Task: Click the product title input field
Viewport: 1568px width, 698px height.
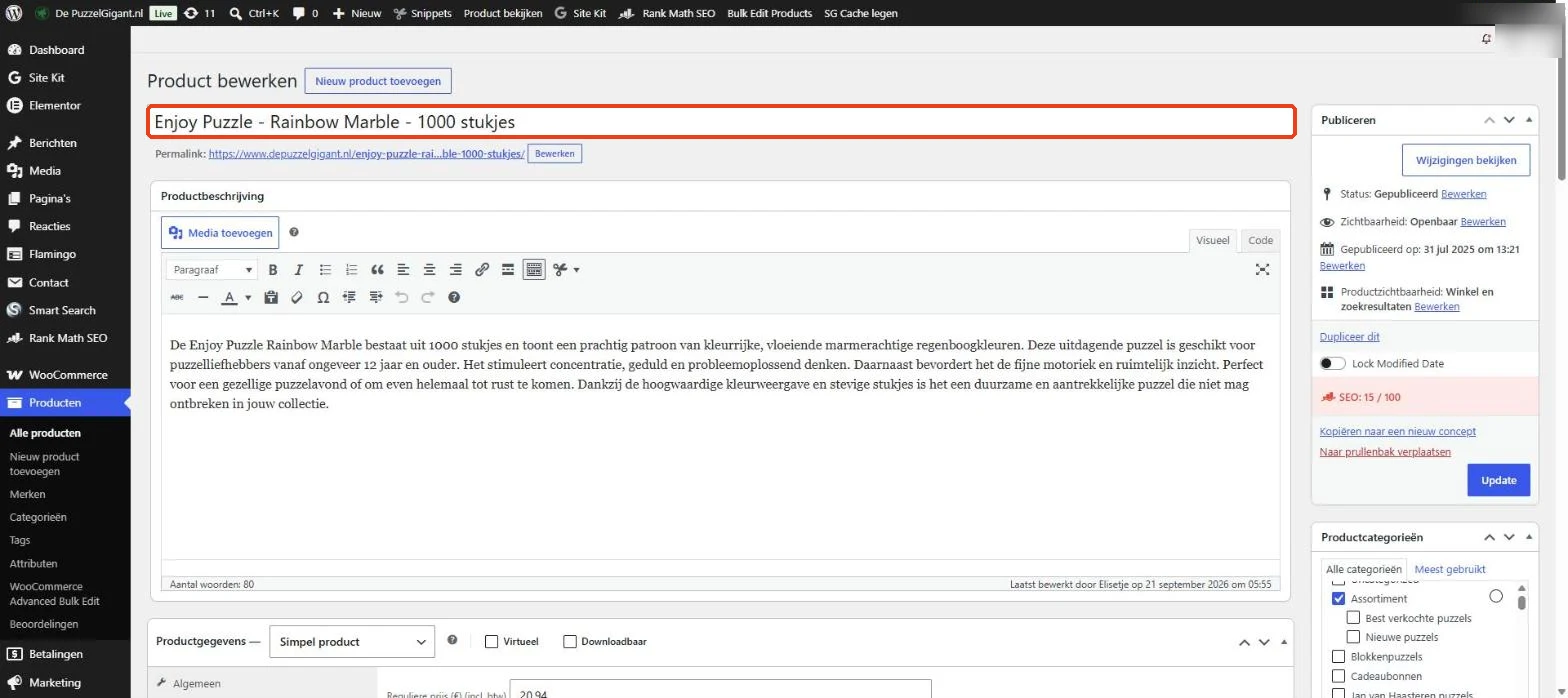Action: click(721, 122)
